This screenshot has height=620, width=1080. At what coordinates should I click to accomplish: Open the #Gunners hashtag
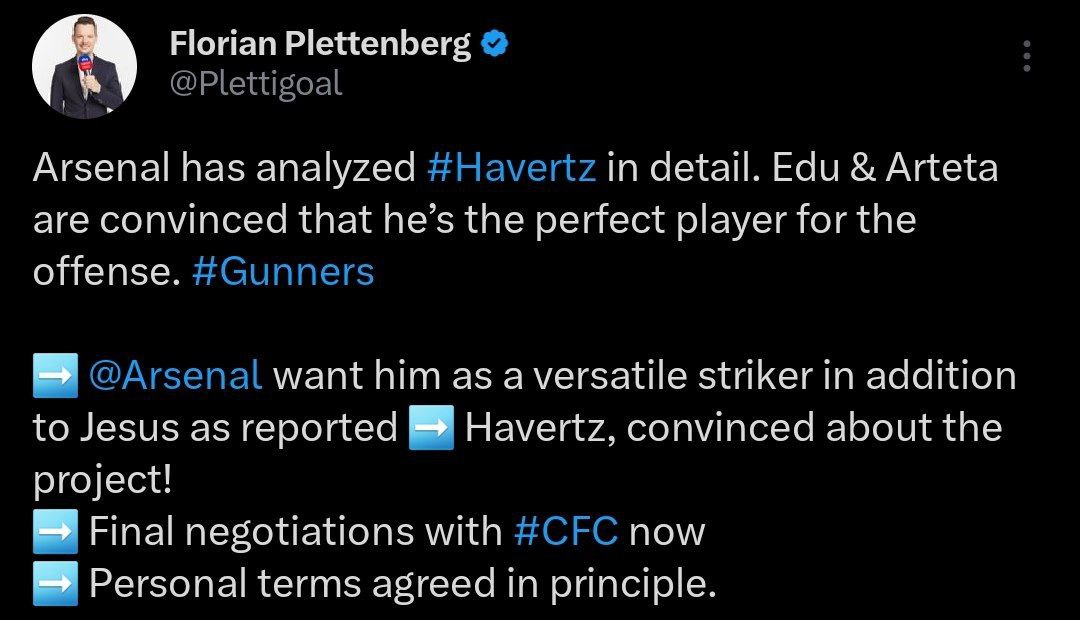point(283,271)
